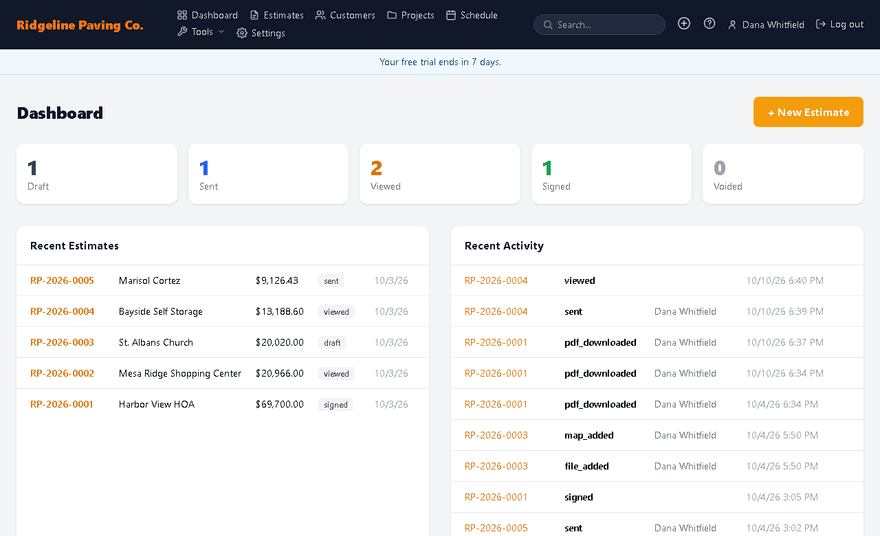Expand the Tools dropdown chevron
The image size is (880, 536).
(x=221, y=32)
